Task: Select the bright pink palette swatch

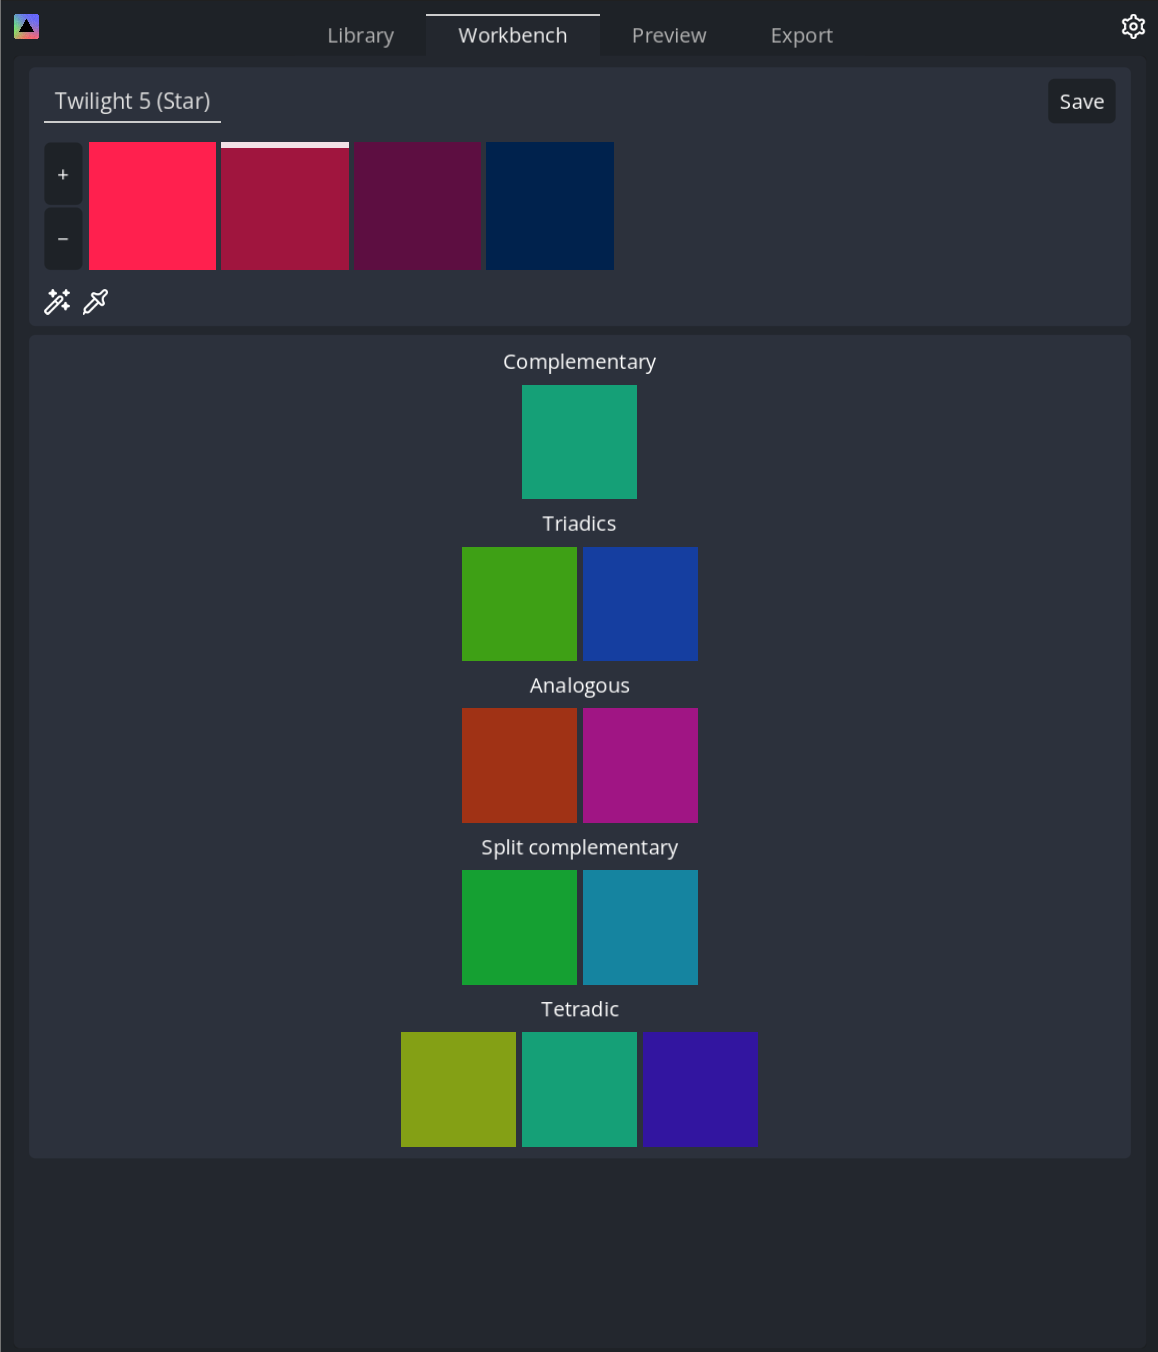Action: tap(152, 205)
